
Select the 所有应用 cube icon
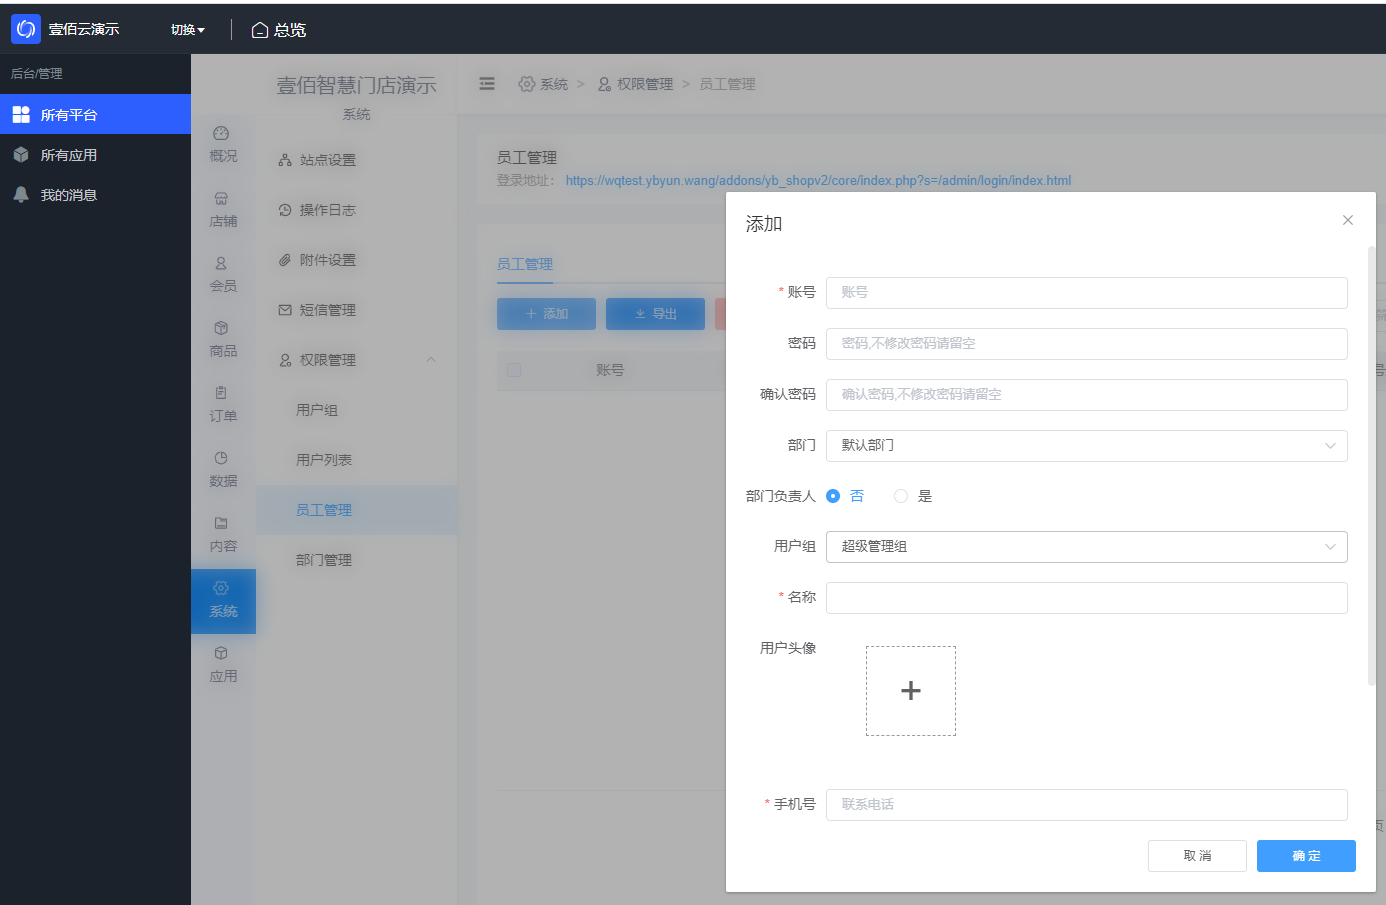21,155
